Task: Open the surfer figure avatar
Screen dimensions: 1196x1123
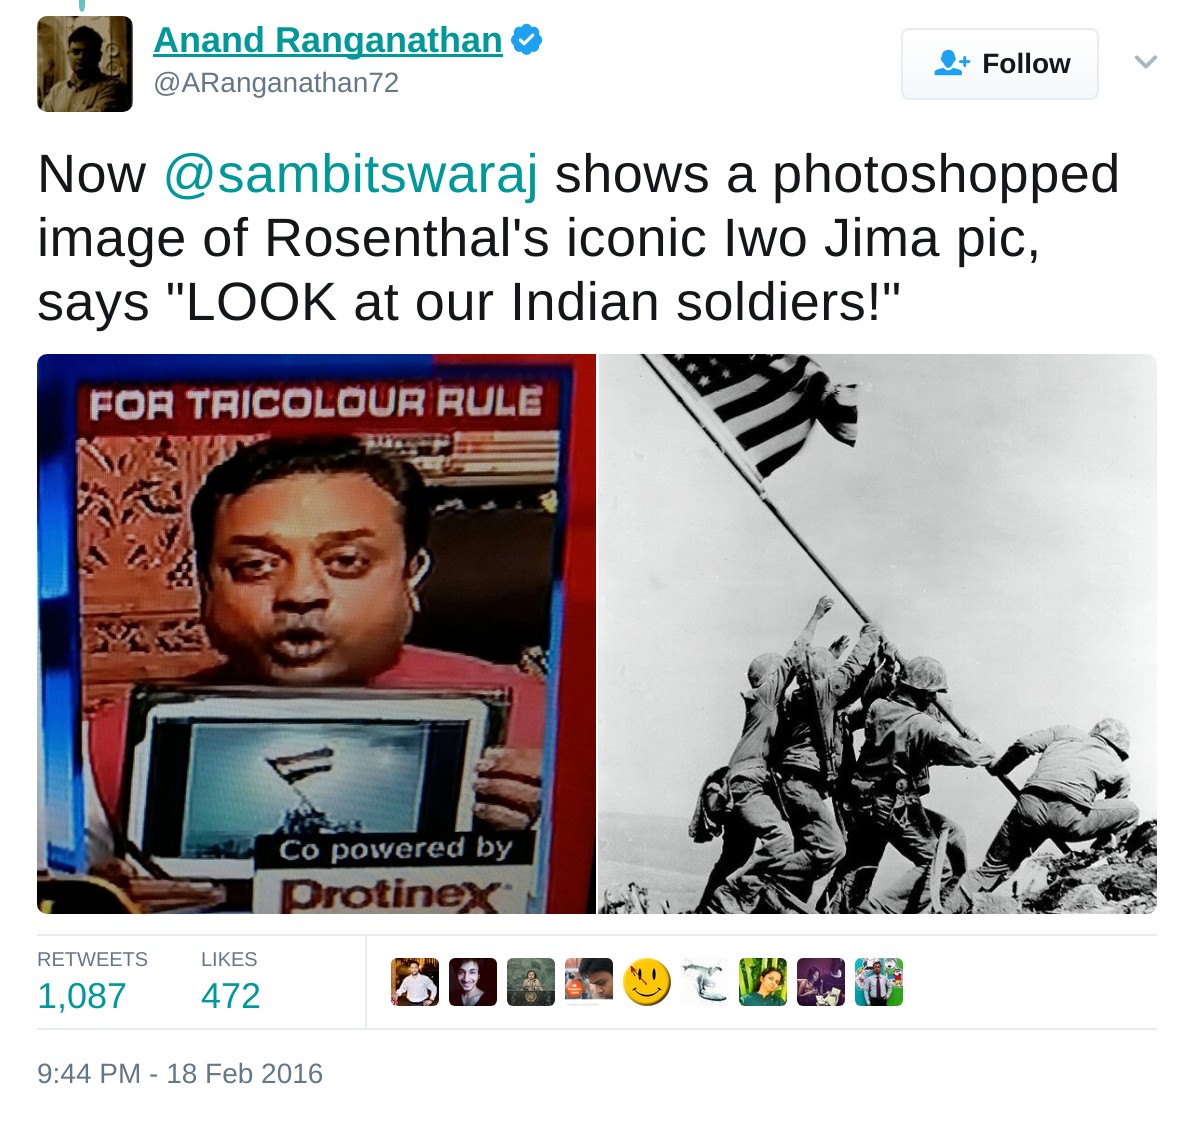Action: coord(705,982)
